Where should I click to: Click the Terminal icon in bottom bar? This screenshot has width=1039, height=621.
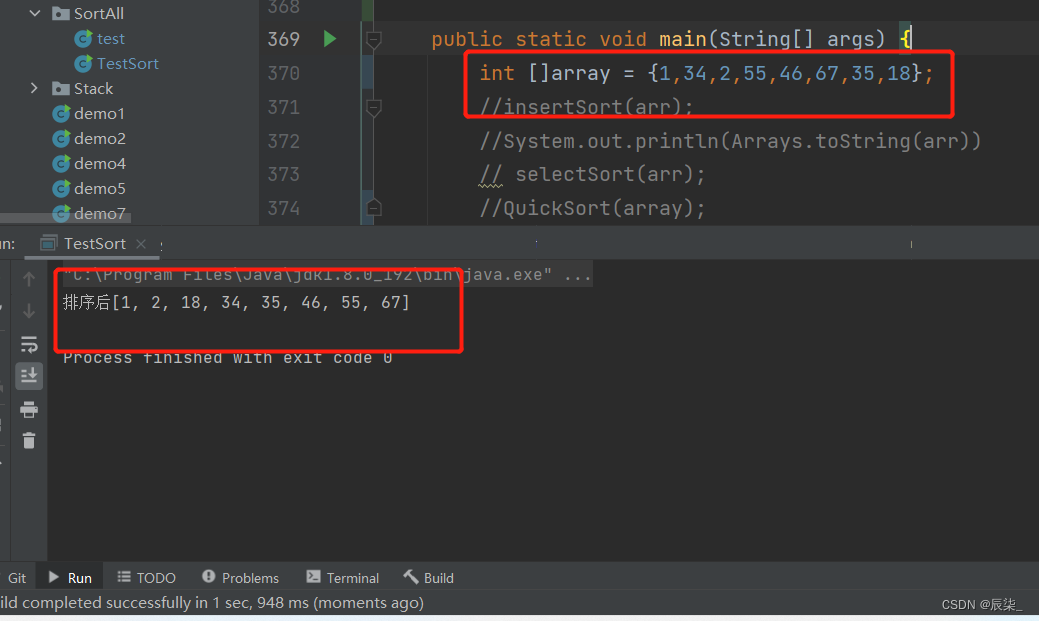(313, 577)
